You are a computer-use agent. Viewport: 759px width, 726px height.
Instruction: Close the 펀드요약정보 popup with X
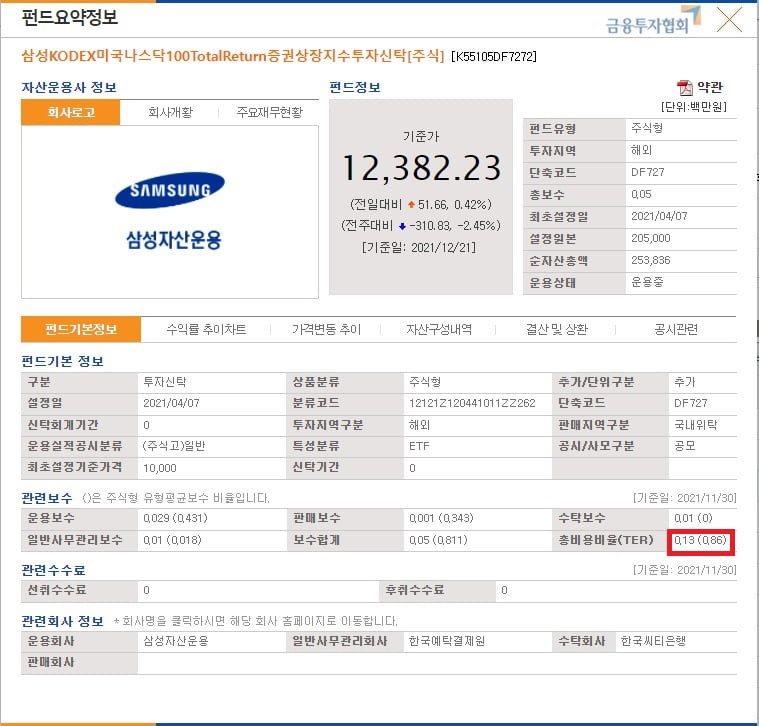click(729, 20)
